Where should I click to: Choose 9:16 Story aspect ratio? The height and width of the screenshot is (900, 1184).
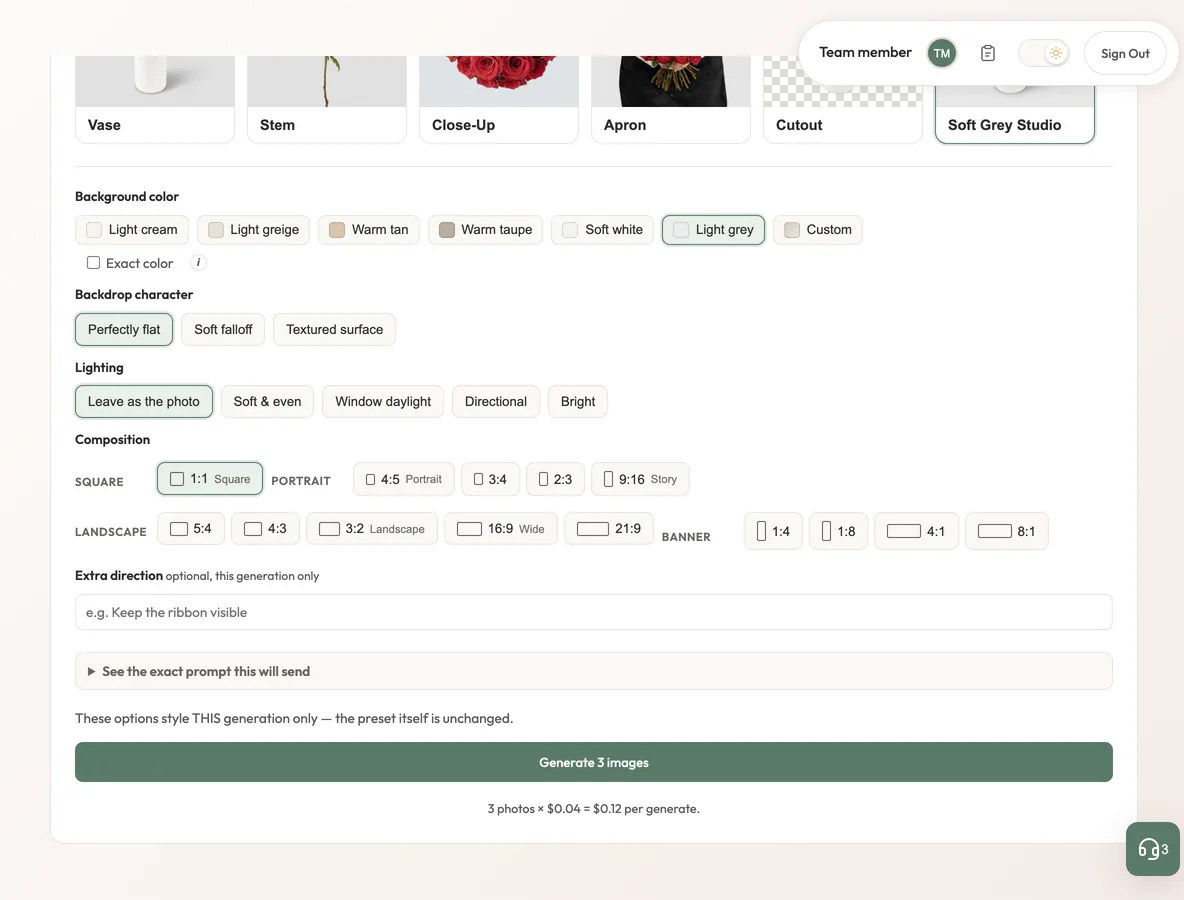(x=640, y=479)
